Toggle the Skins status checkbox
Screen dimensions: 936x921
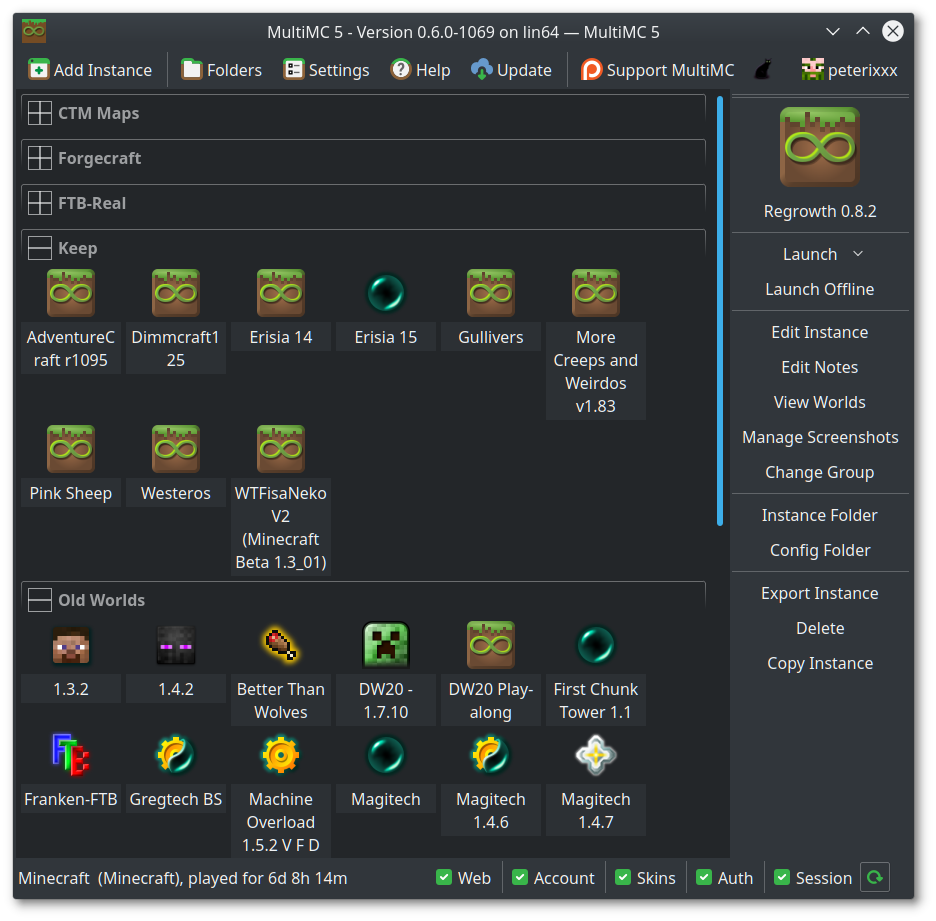click(x=625, y=877)
